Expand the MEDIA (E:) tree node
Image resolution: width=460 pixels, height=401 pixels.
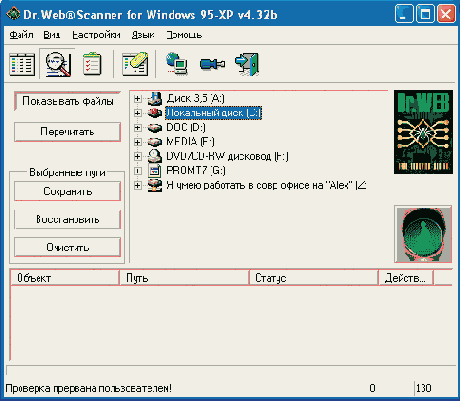[x=137, y=142]
